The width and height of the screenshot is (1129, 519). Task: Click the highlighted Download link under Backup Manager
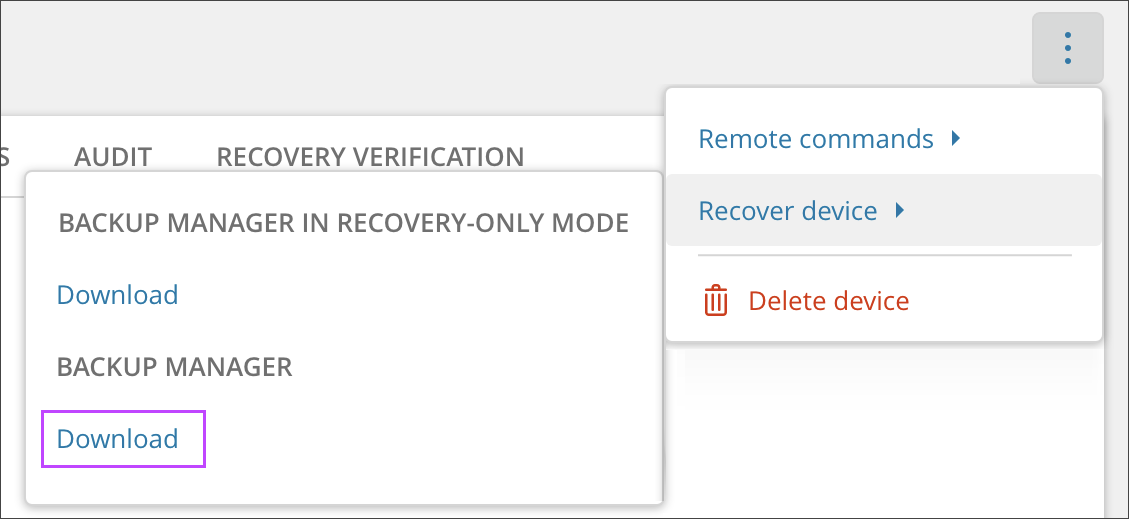coord(118,439)
